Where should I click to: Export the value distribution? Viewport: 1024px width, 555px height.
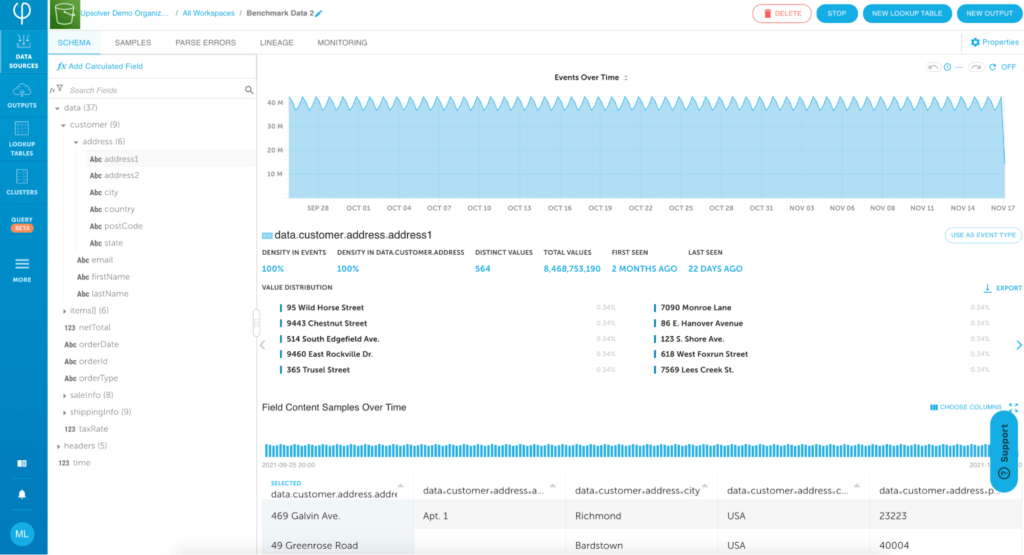tap(1002, 288)
